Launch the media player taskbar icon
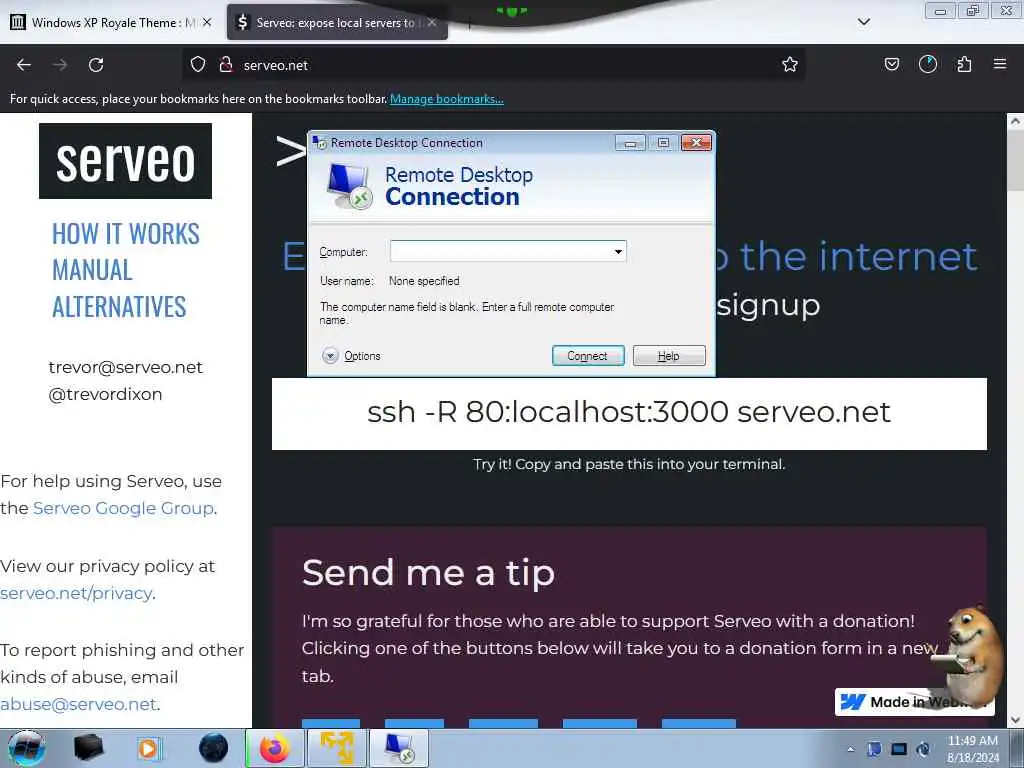 click(149, 748)
